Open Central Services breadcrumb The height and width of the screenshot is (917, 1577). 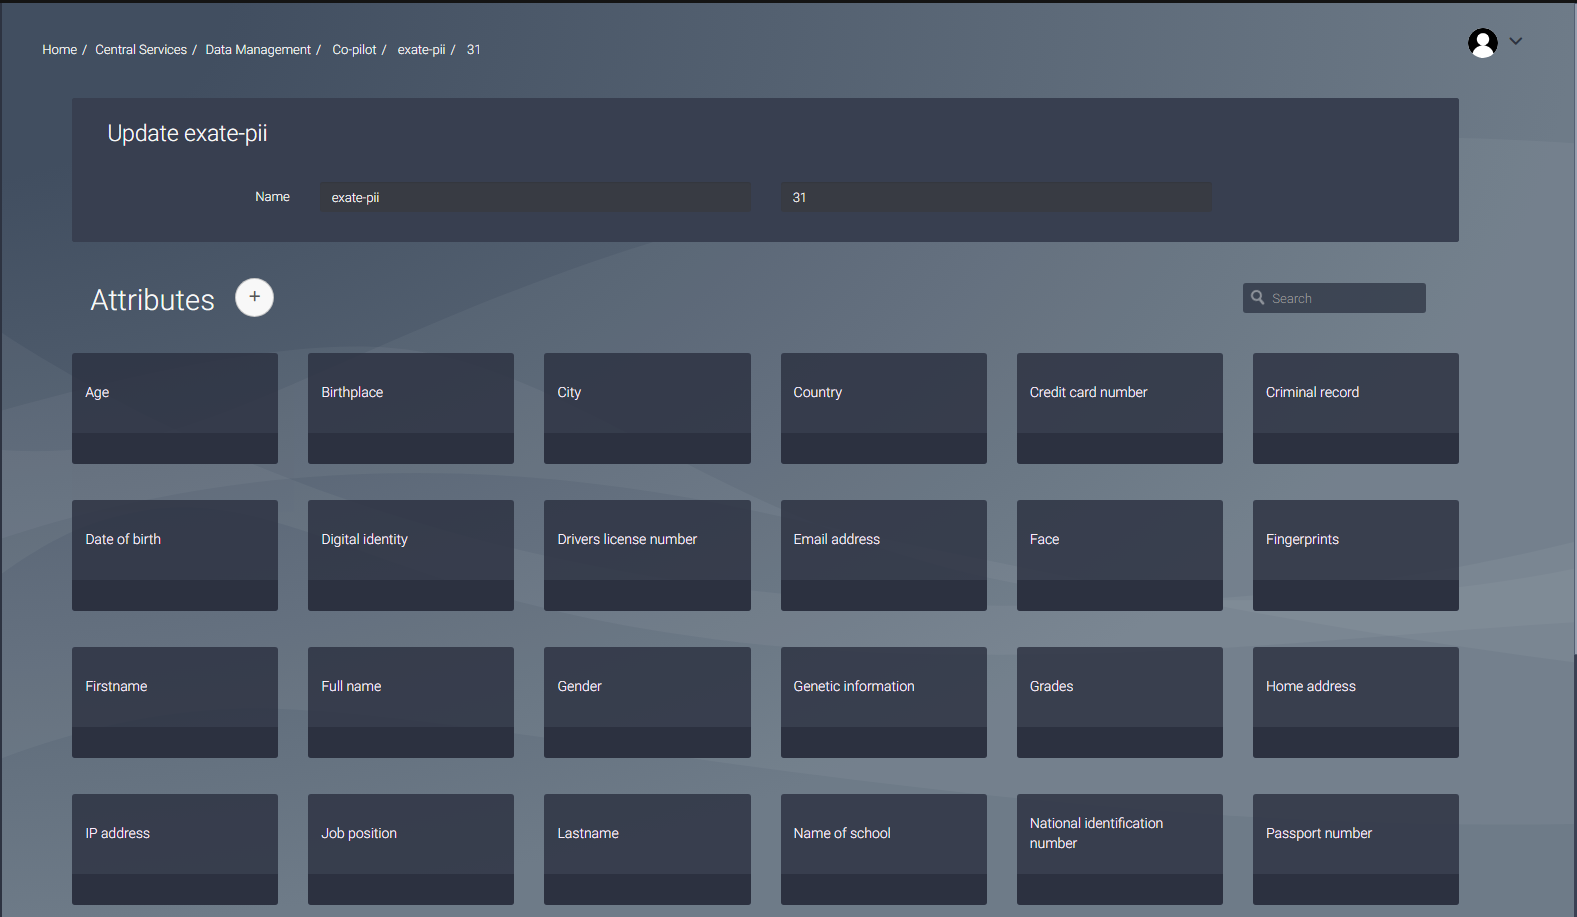point(141,50)
